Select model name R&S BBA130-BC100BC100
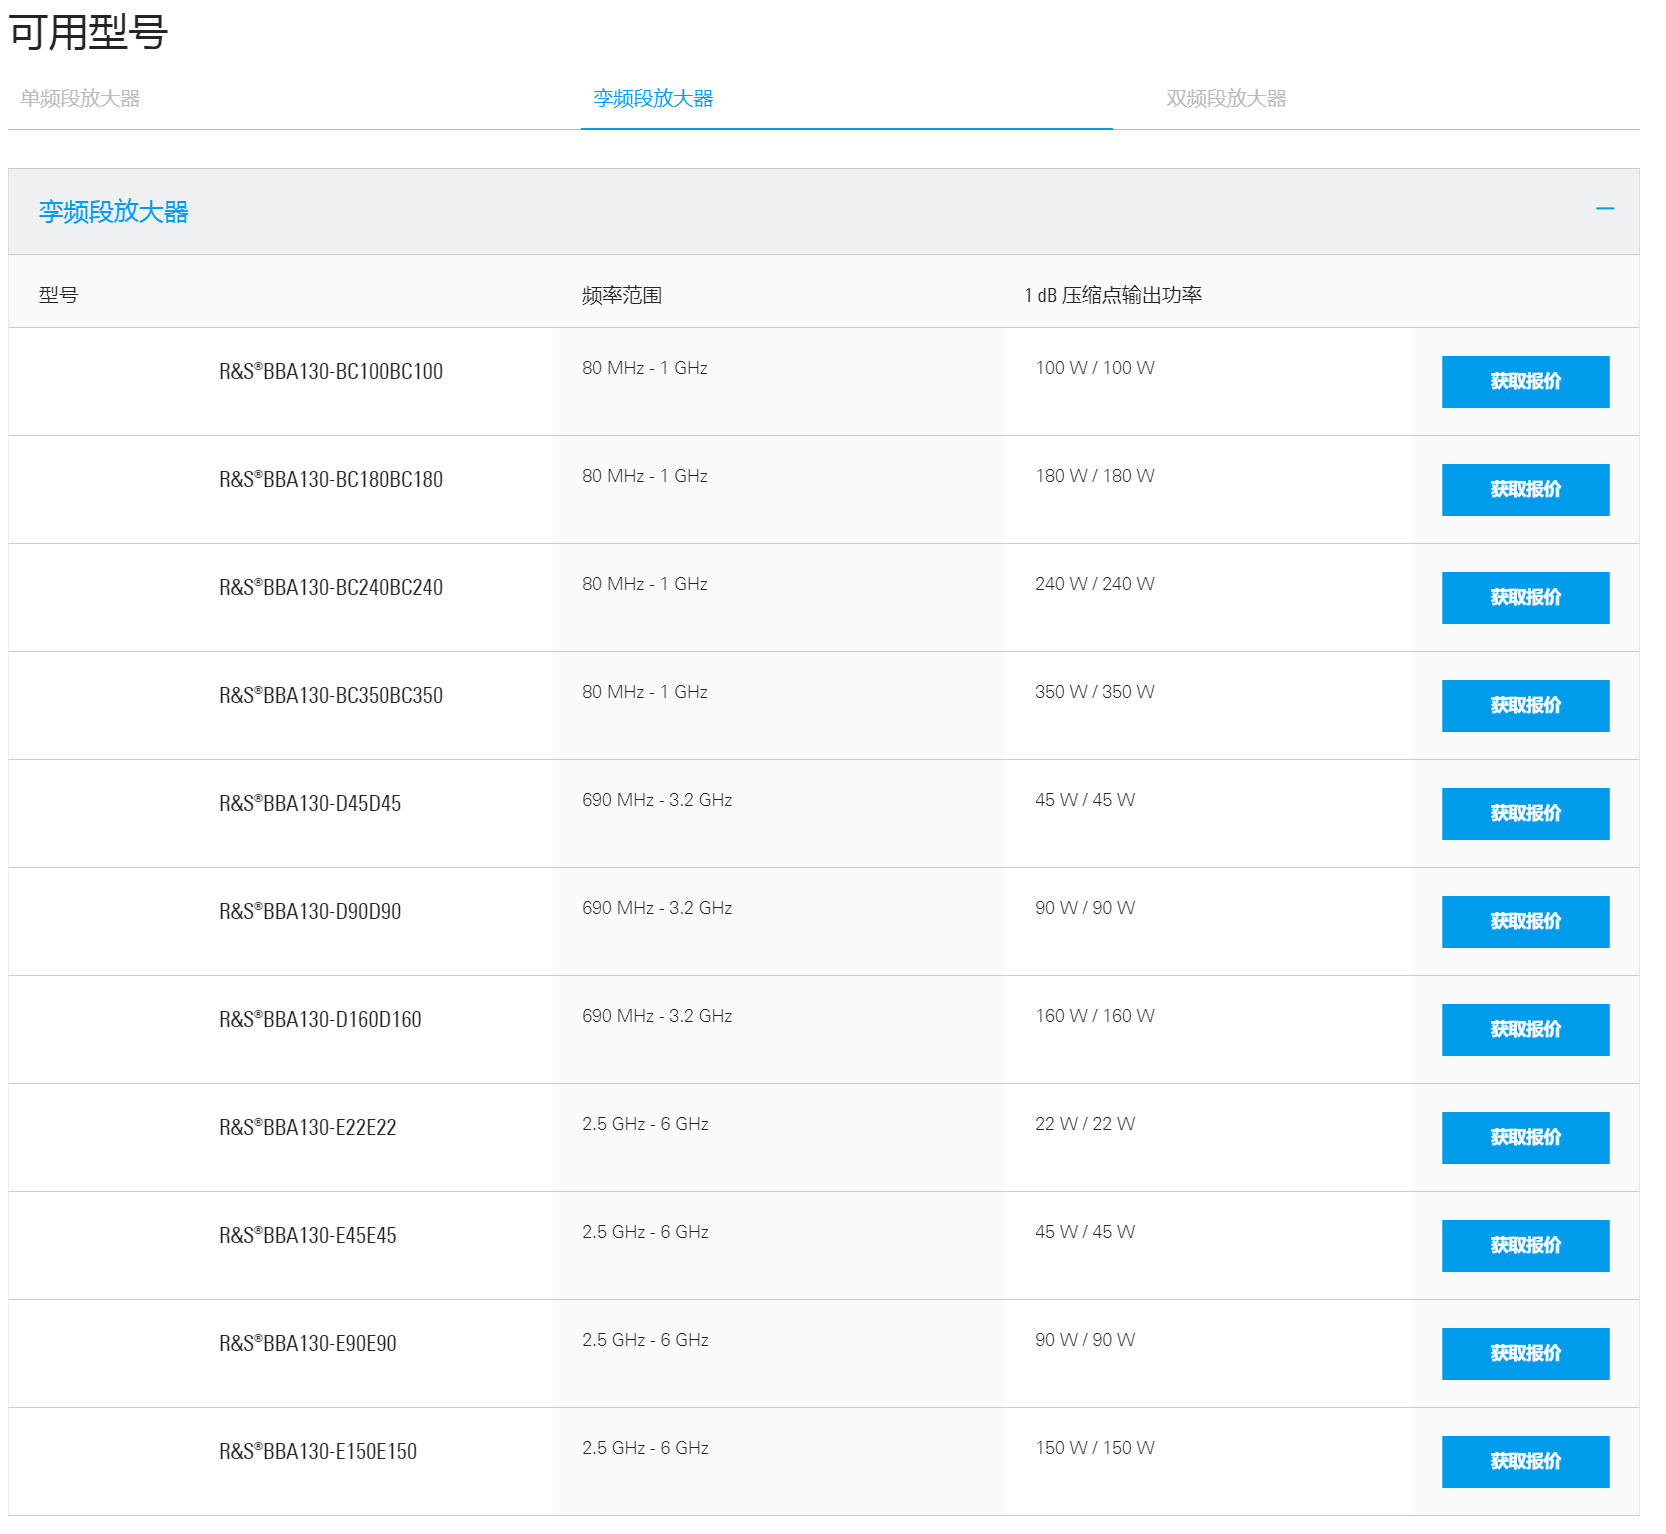Image resolution: width=1666 pixels, height=1534 pixels. pos(331,371)
